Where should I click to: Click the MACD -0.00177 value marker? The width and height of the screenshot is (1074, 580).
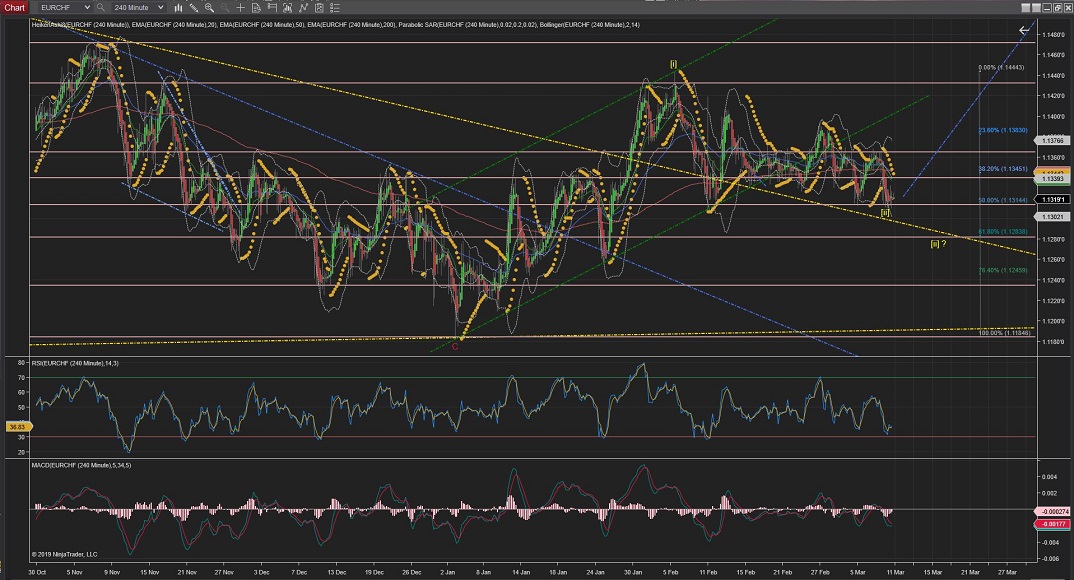coord(1053,524)
